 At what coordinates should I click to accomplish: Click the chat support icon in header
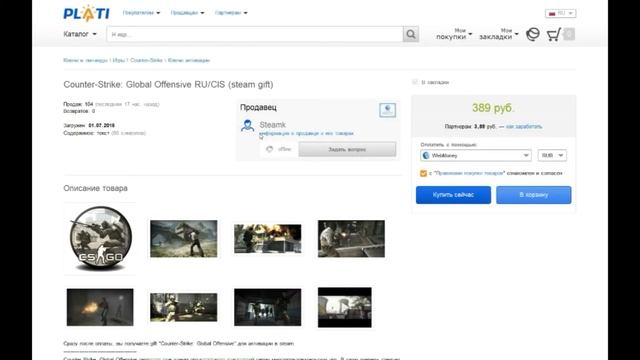[533, 34]
